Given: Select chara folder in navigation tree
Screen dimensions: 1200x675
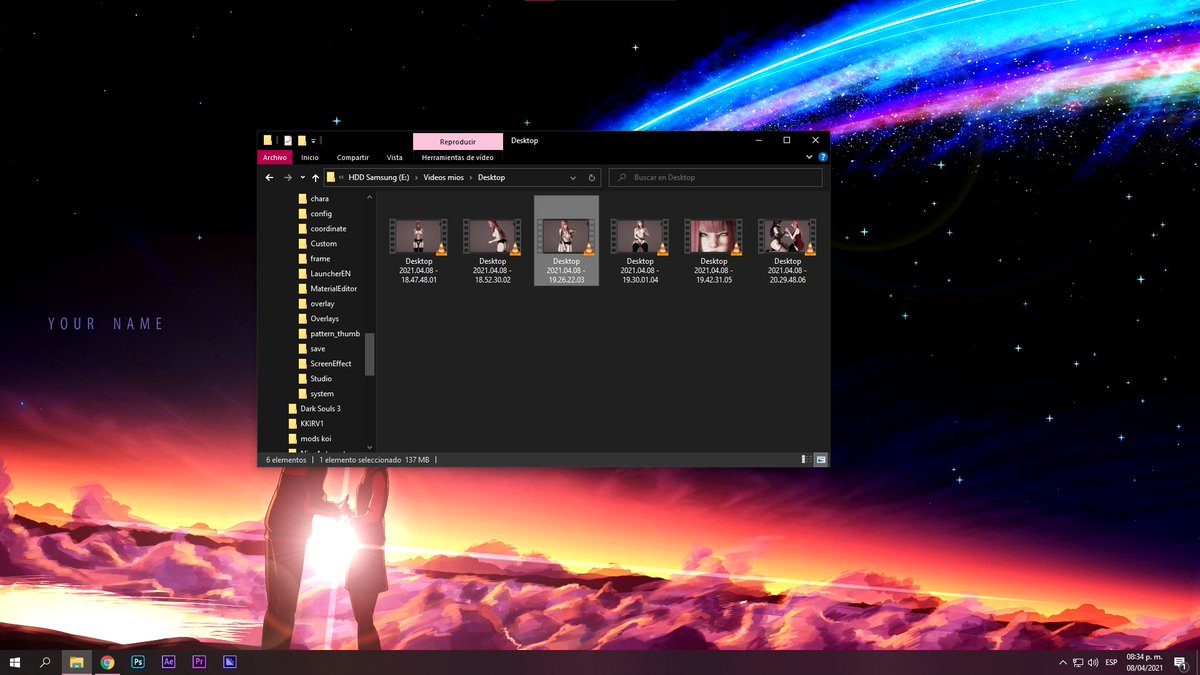Looking at the screenshot, I should [312, 198].
